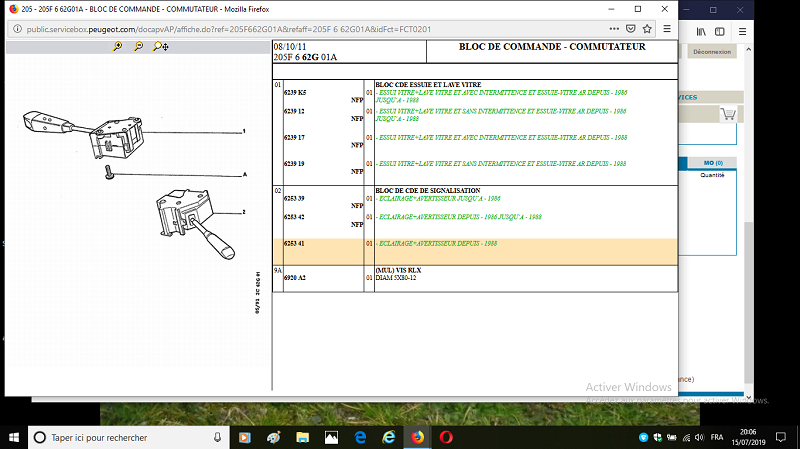Click the zoom out magnifier icon
This screenshot has width=800, height=449.
(138, 46)
